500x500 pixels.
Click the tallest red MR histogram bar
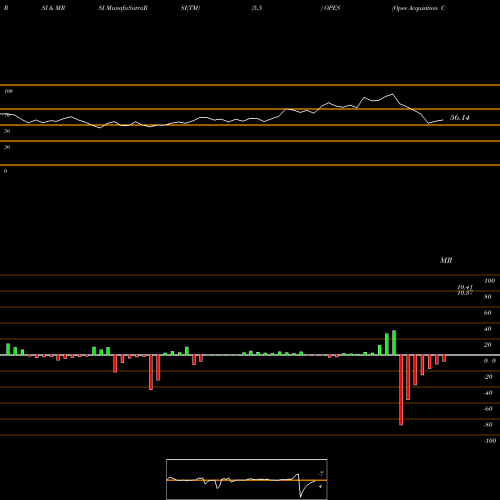[401, 390]
